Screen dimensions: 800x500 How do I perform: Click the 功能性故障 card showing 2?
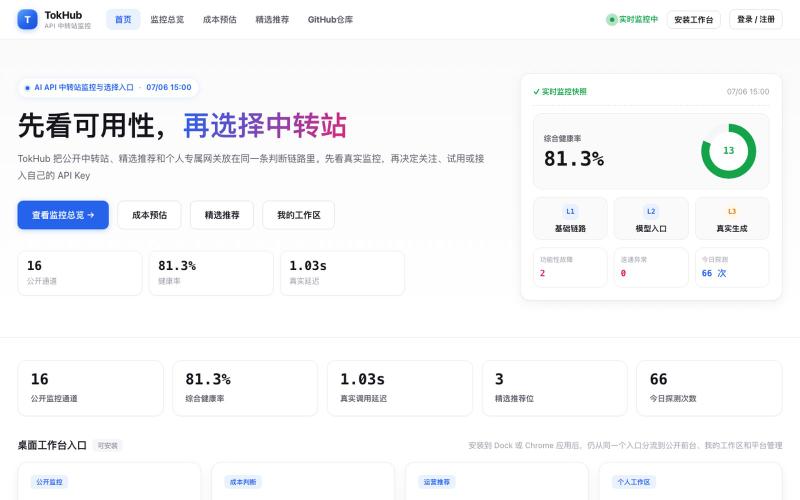point(570,267)
